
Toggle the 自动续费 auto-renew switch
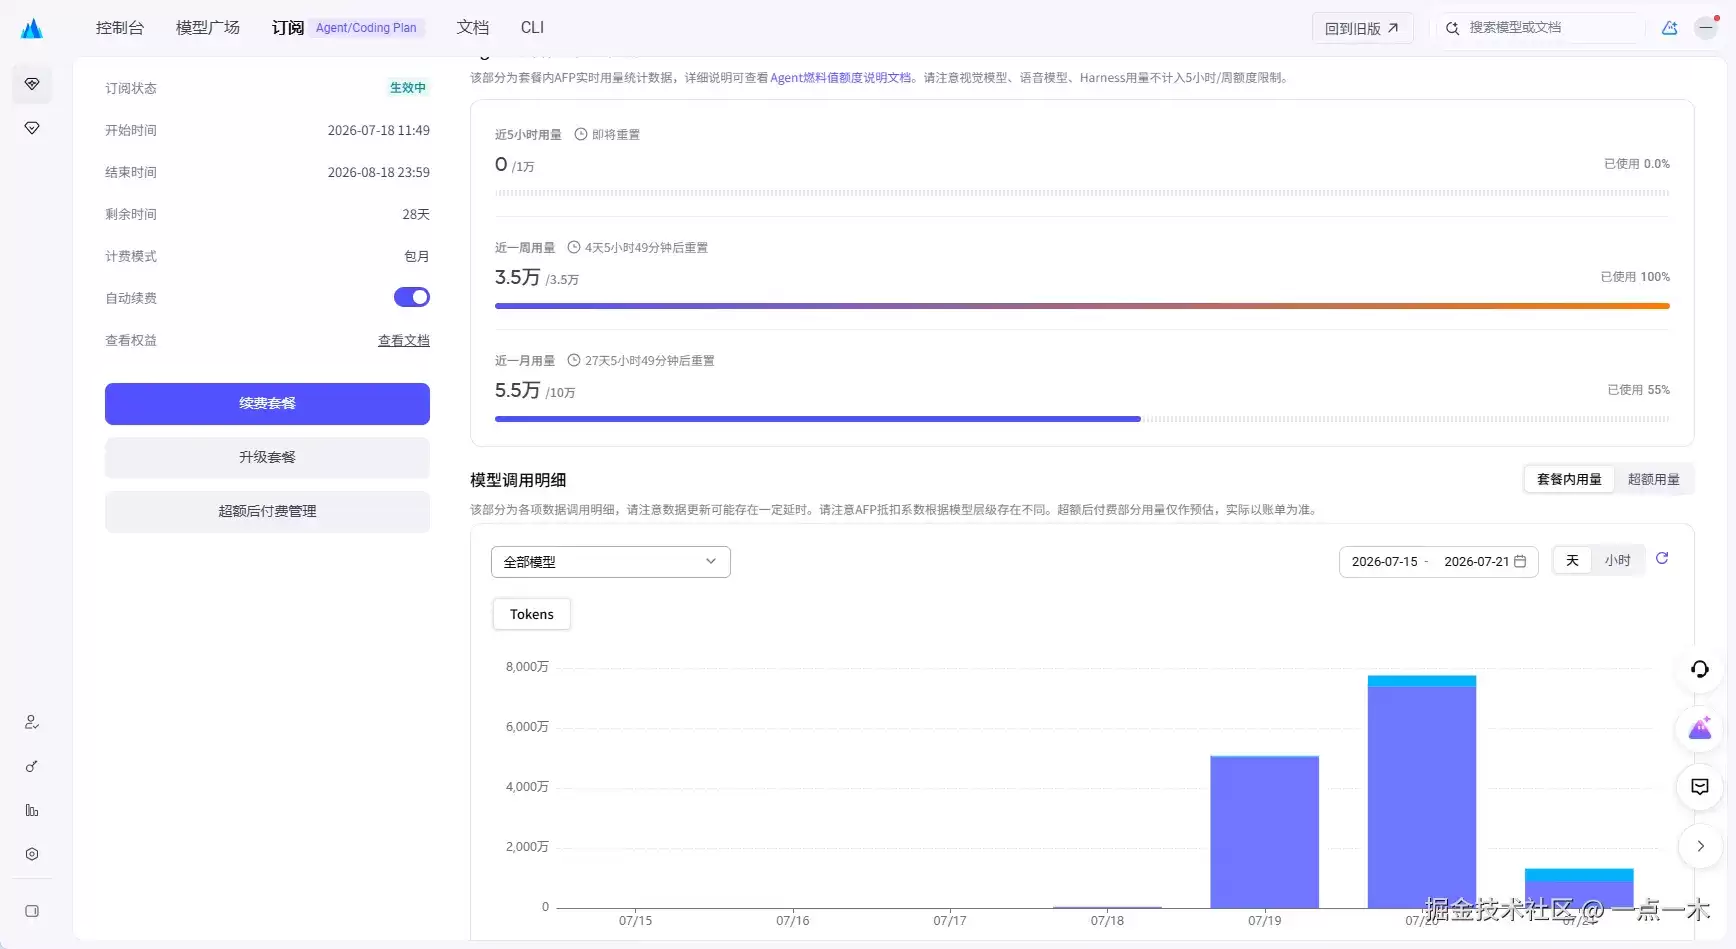(x=412, y=297)
